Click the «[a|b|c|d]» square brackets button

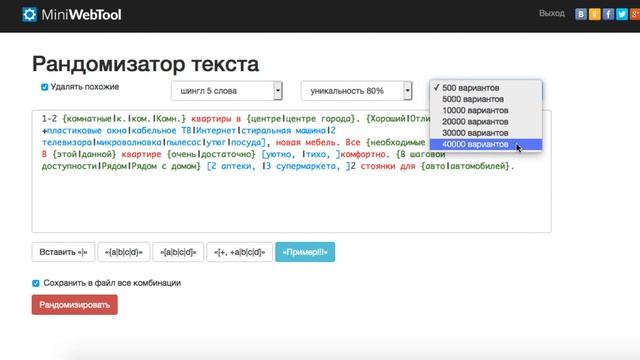178,252
